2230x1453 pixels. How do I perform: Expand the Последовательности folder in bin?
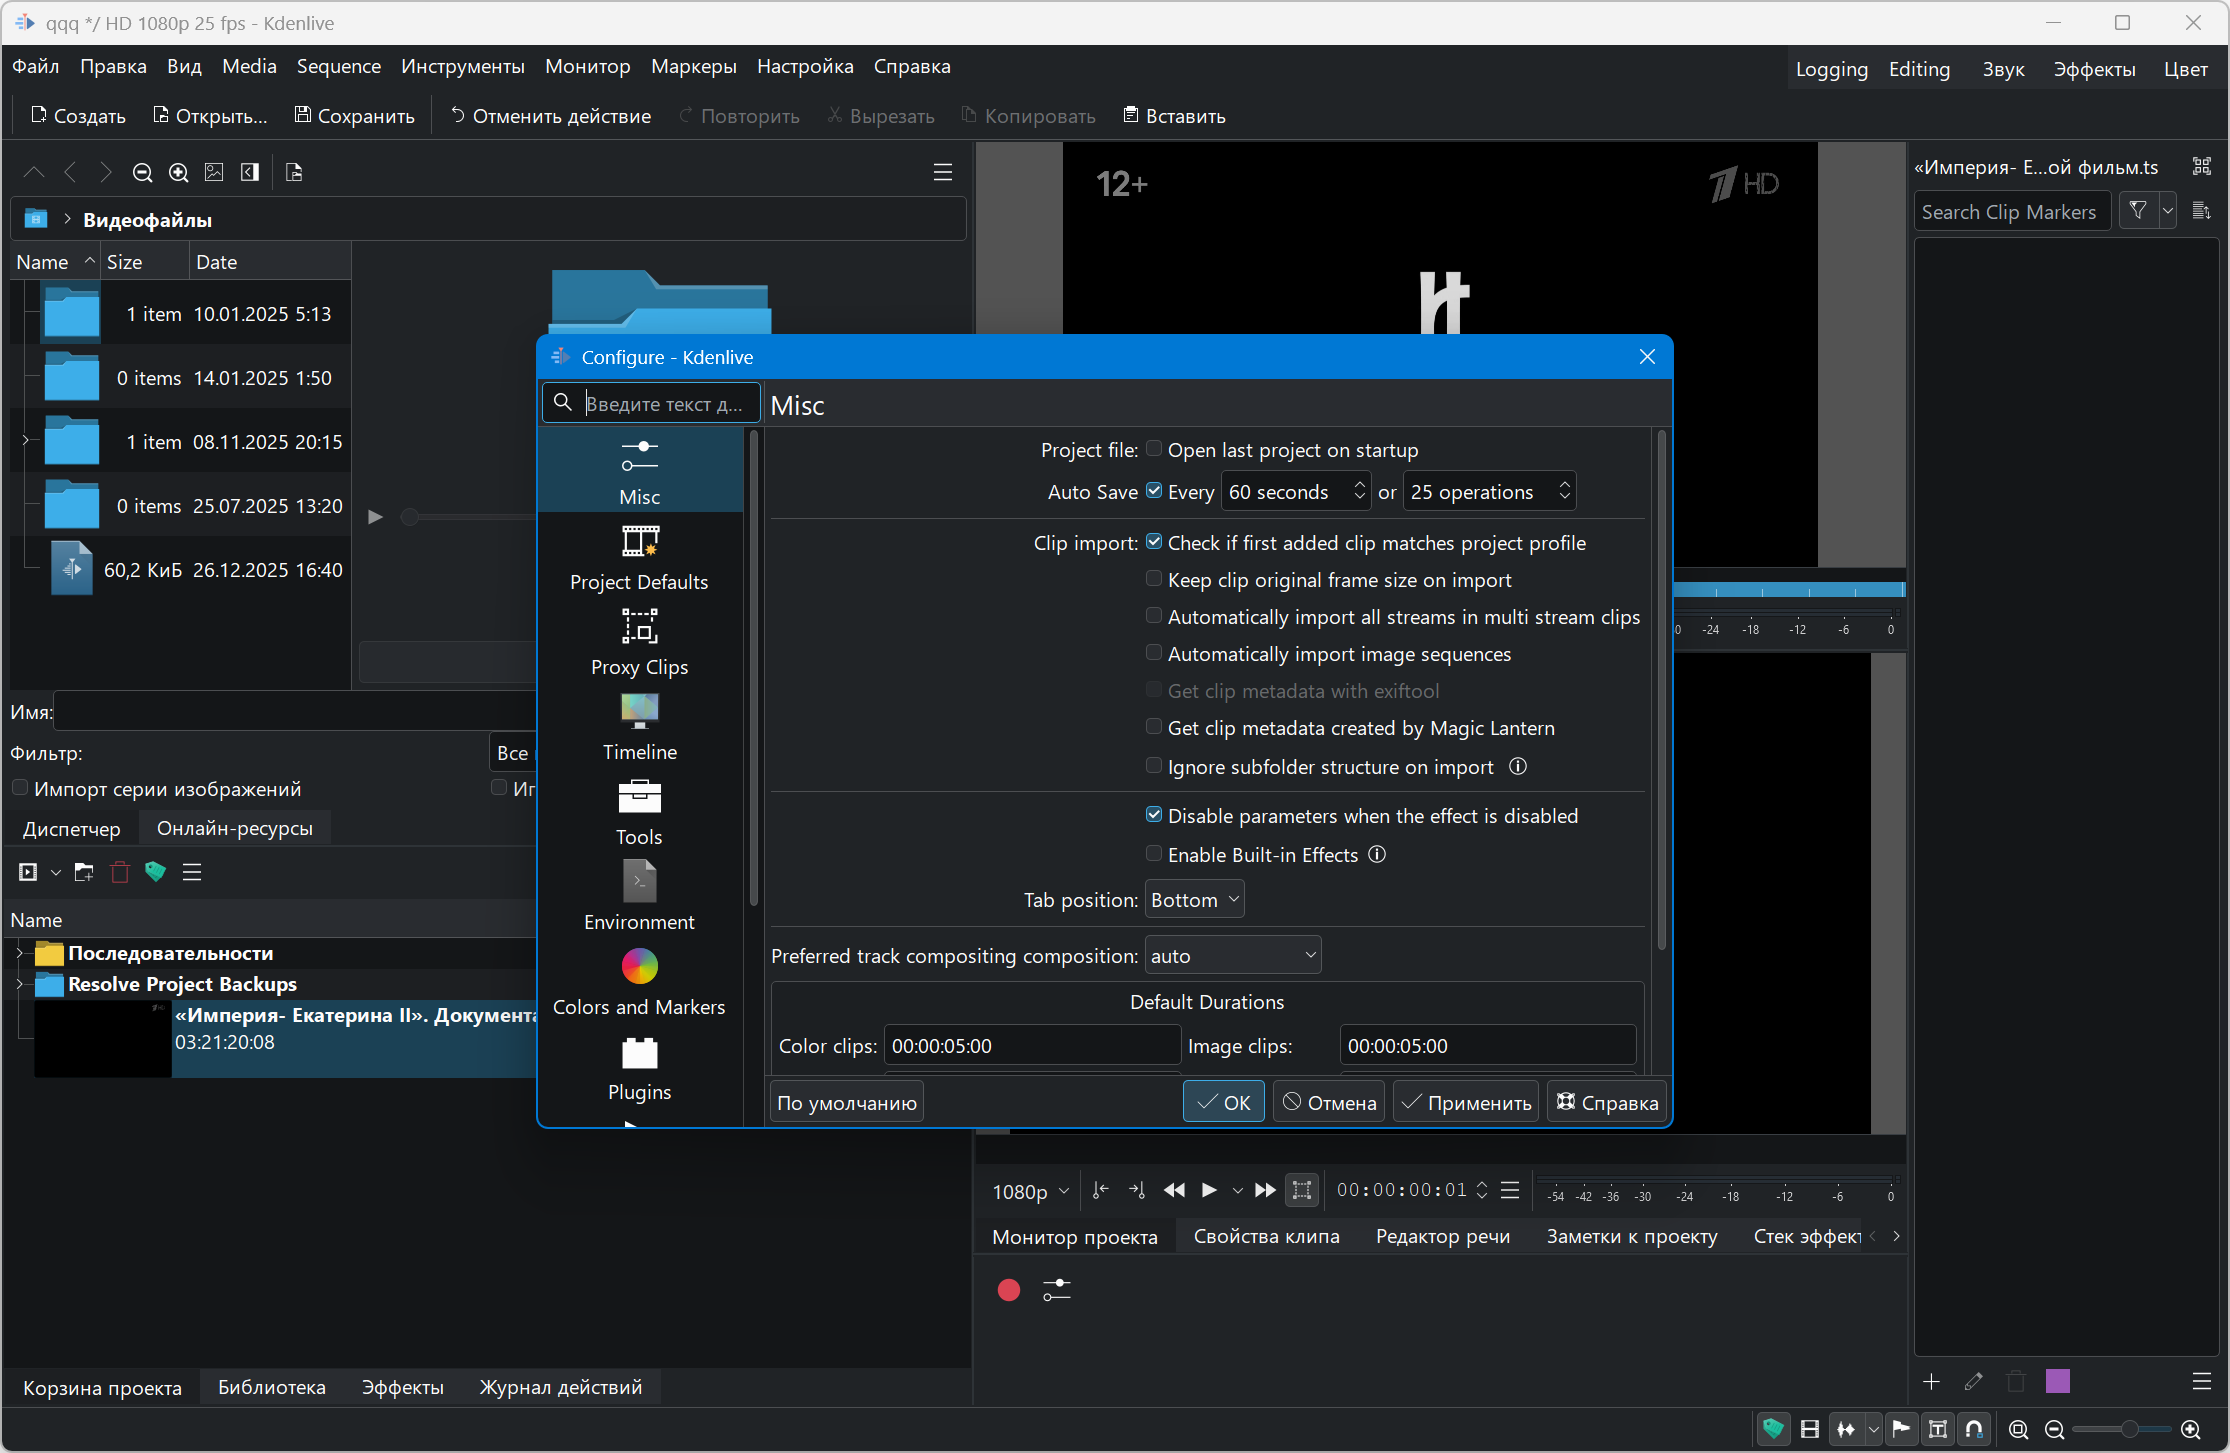pos(19,953)
